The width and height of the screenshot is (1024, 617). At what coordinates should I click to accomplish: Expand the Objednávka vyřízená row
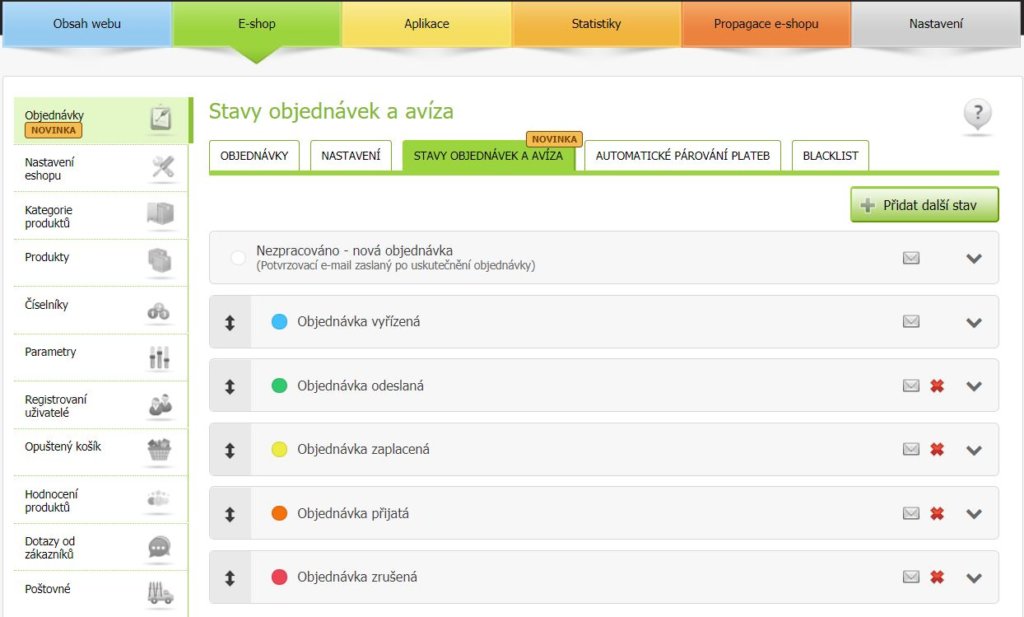pos(974,323)
